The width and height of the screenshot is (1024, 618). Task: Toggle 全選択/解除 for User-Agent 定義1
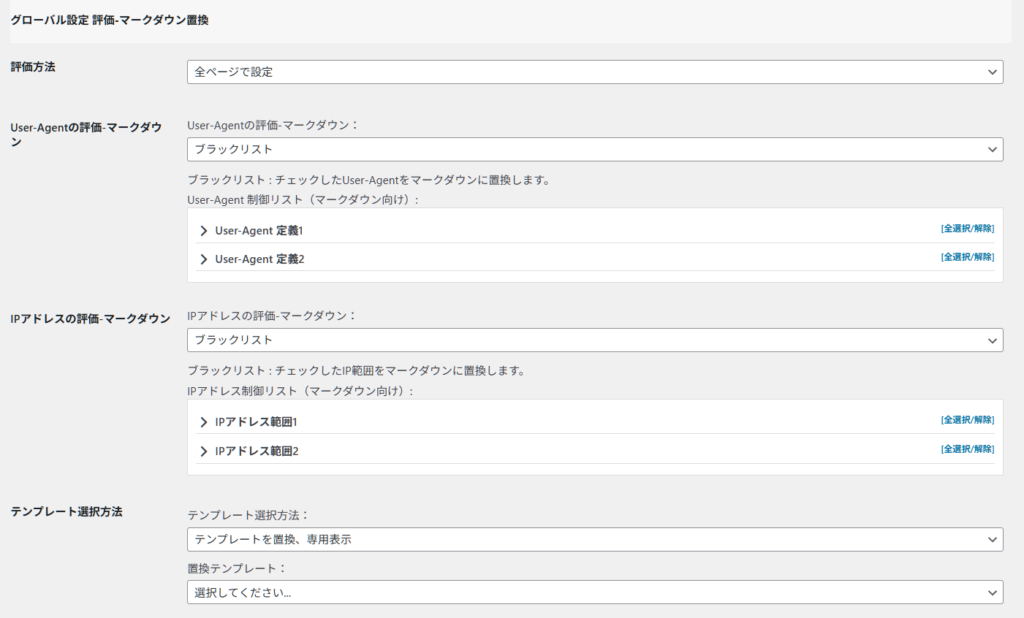(967, 229)
